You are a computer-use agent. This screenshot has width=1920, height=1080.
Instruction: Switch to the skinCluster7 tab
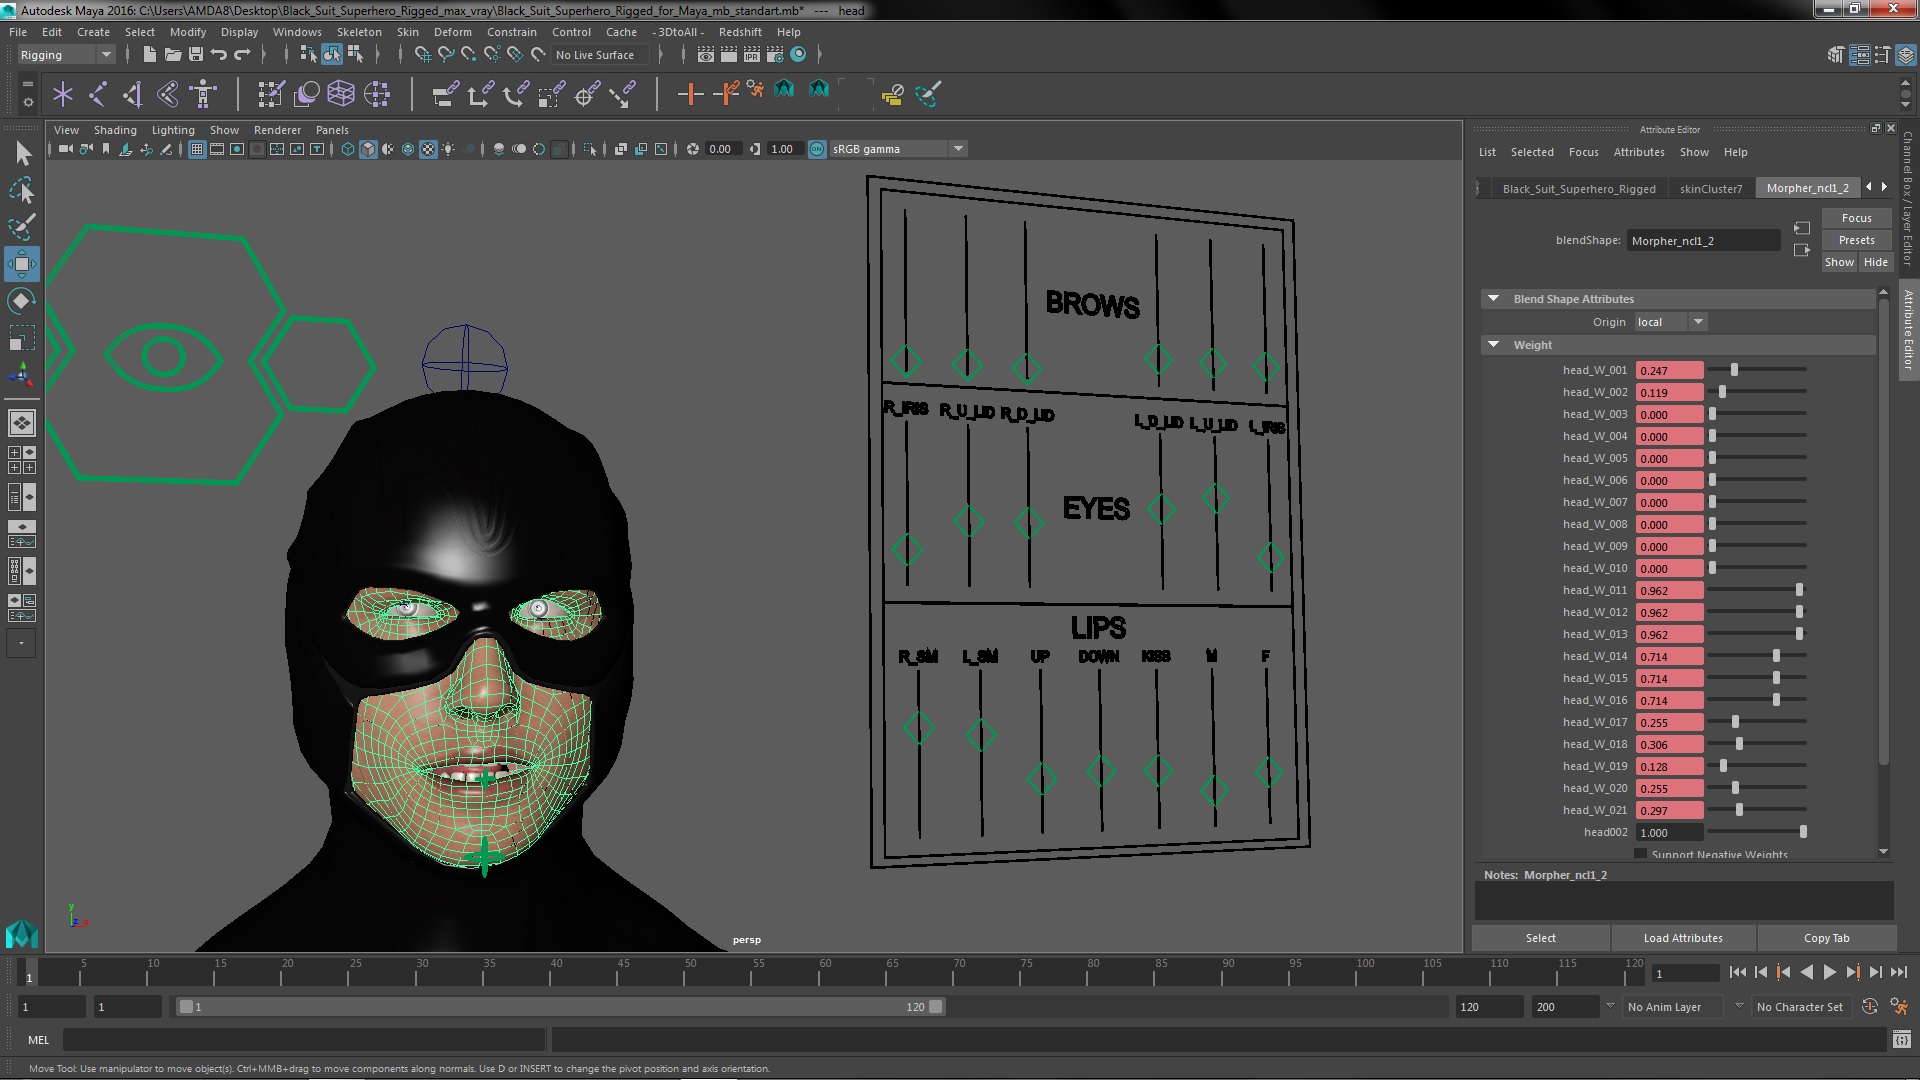click(1710, 188)
